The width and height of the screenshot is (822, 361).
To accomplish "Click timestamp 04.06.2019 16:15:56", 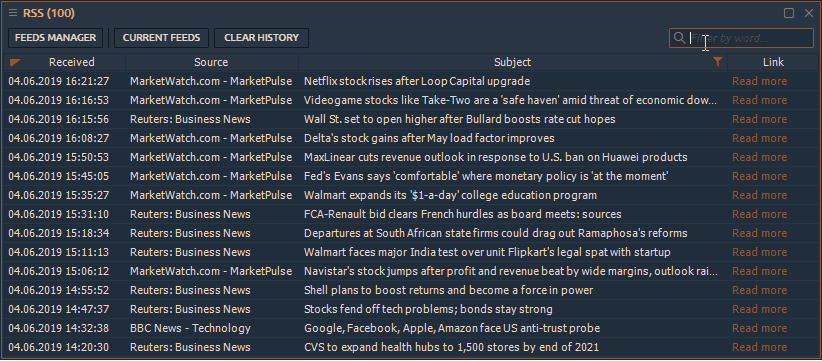I will click(59, 119).
